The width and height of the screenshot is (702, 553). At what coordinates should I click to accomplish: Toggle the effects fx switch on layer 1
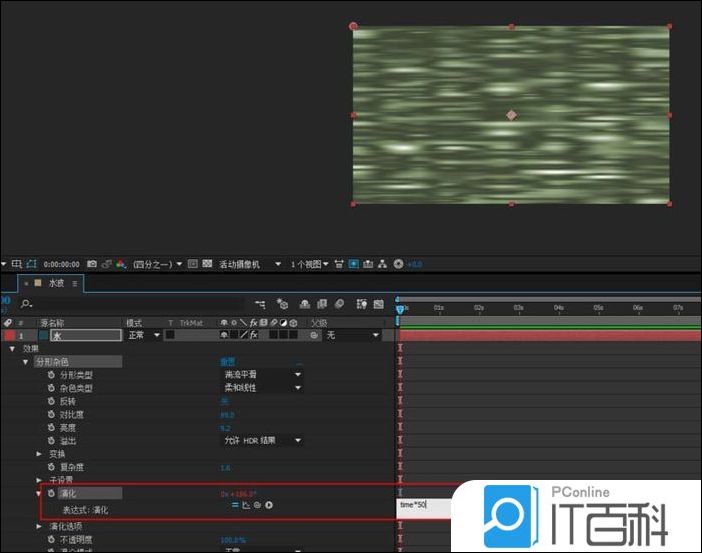click(254, 335)
